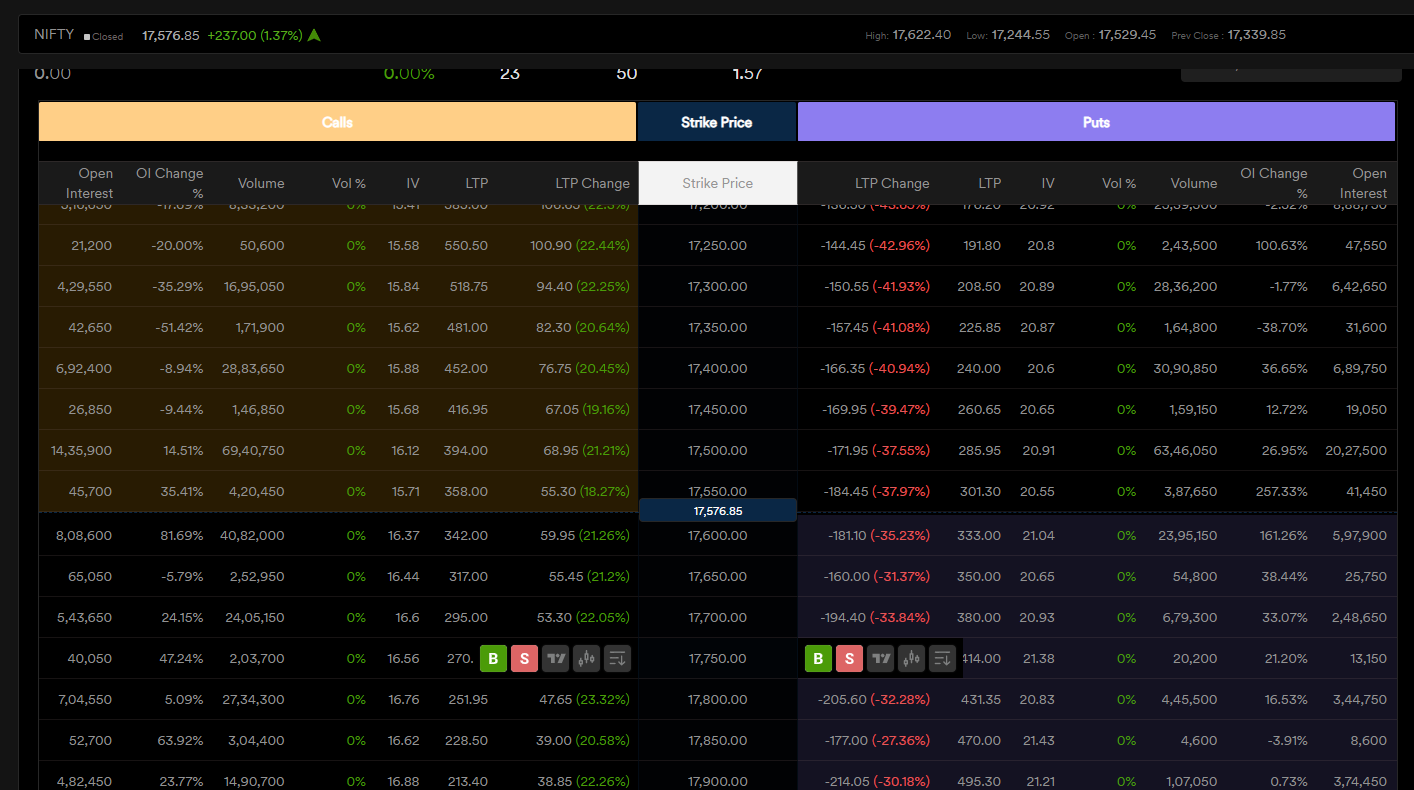The height and width of the screenshot is (790, 1414).
Task: Select the 17,500.00 strike price cell
Action: [717, 450]
